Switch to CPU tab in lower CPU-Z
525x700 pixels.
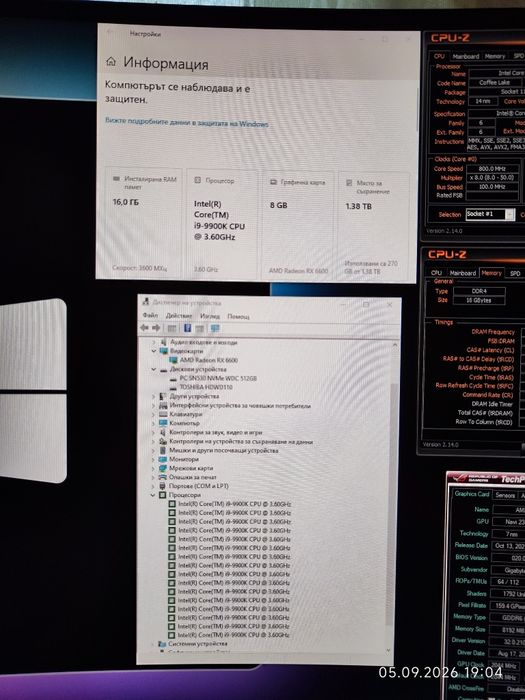(x=437, y=273)
